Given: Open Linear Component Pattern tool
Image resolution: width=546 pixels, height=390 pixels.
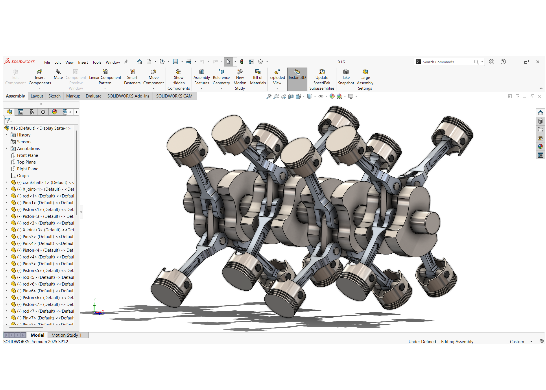Looking at the screenshot, I should click(105, 77).
